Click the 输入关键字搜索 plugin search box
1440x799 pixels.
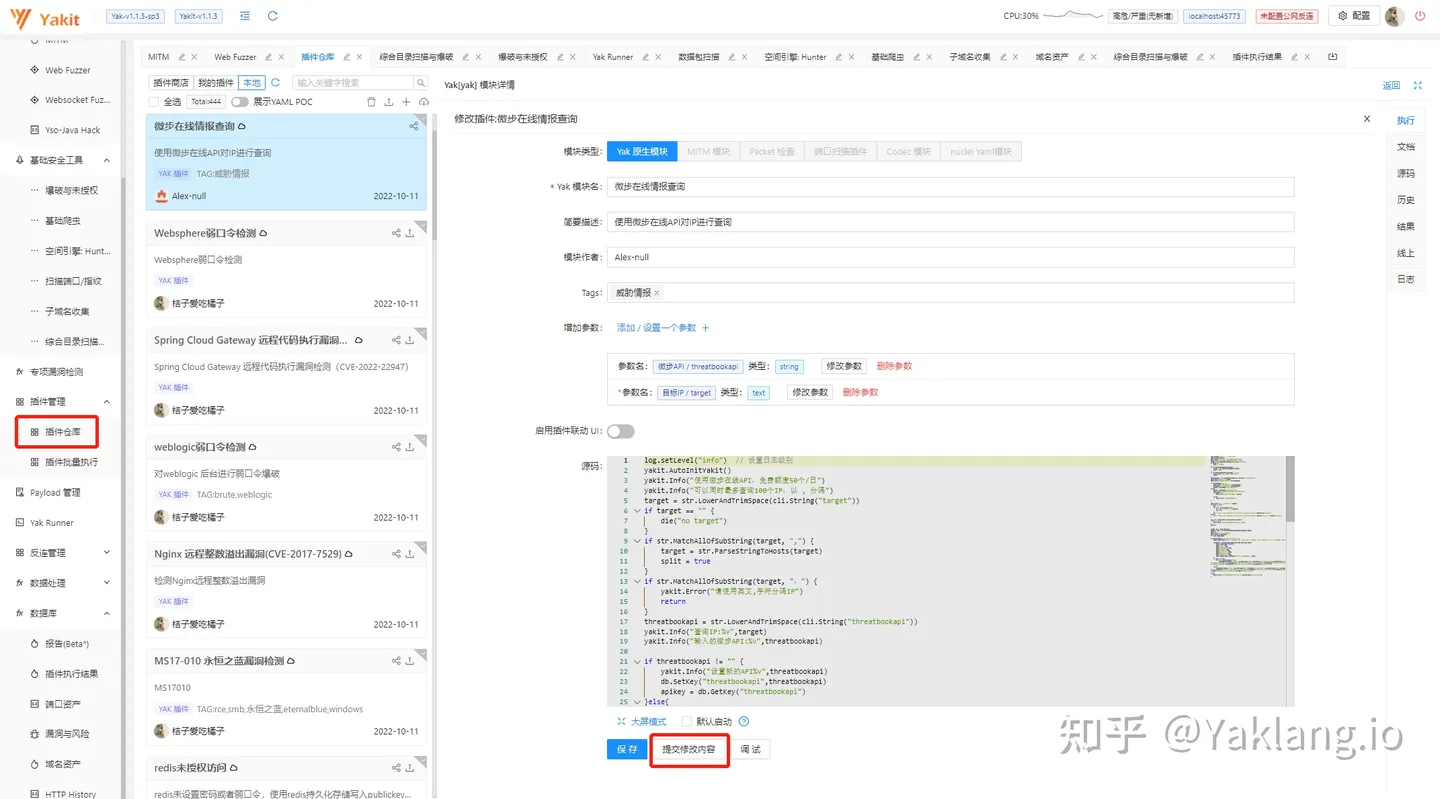pos(352,83)
